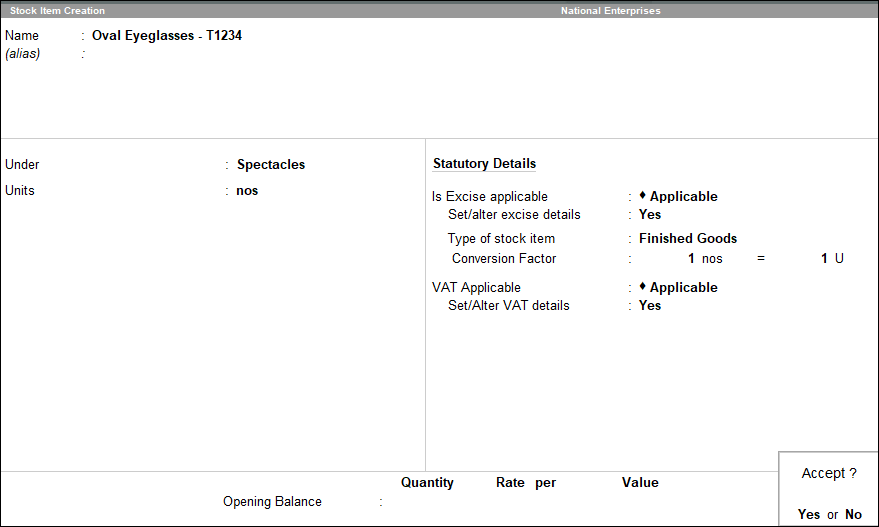Image resolution: width=879 pixels, height=527 pixels.
Task: Click the 'VAT Applicable' label
Action: [x=476, y=287]
